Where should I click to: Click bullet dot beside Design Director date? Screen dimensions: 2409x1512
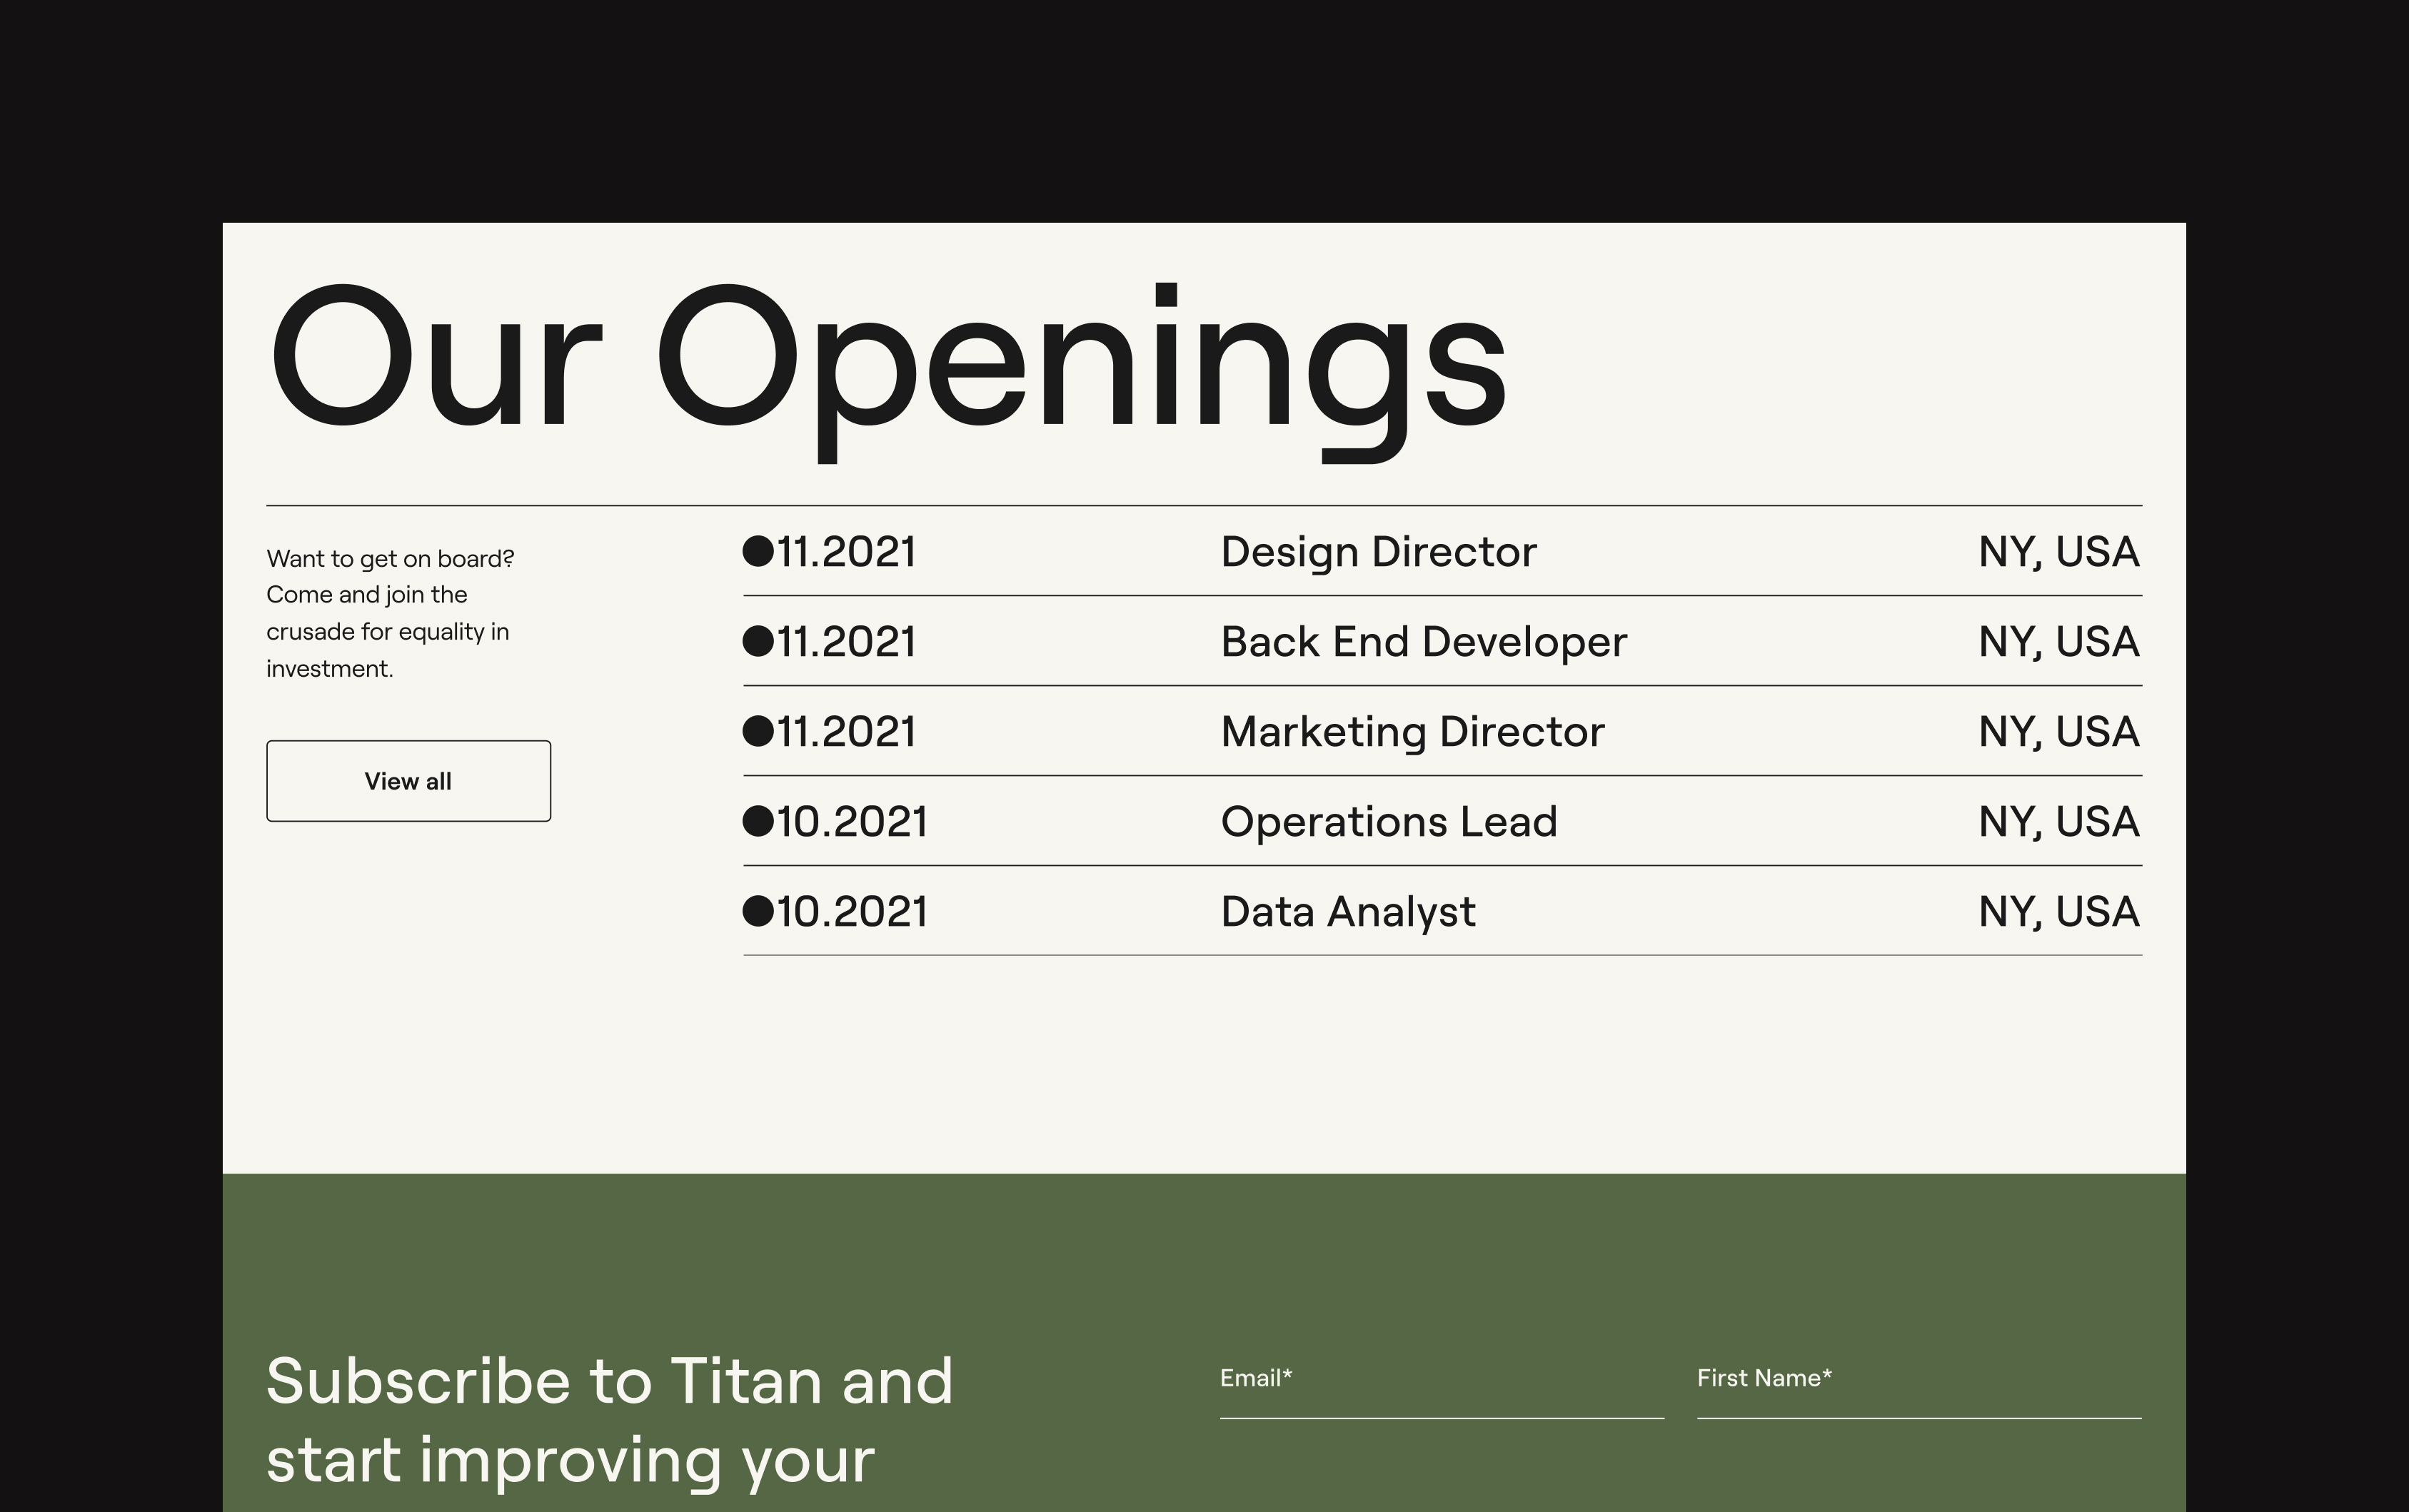758,551
